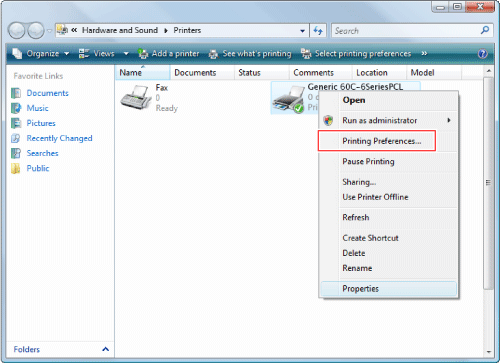Image resolution: width=500 pixels, height=363 pixels.
Task: Open the Help question mark icon
Action: (482, 54)
